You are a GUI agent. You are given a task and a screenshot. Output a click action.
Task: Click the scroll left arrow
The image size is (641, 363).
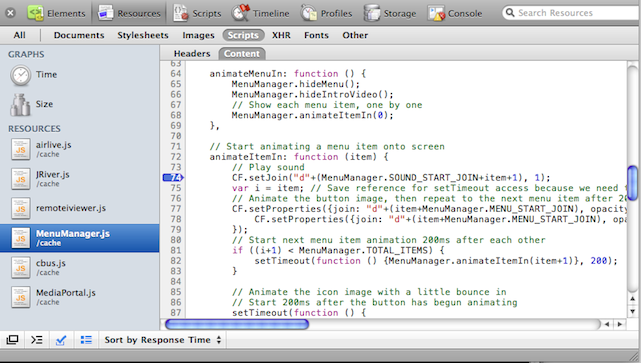(607, 324)
